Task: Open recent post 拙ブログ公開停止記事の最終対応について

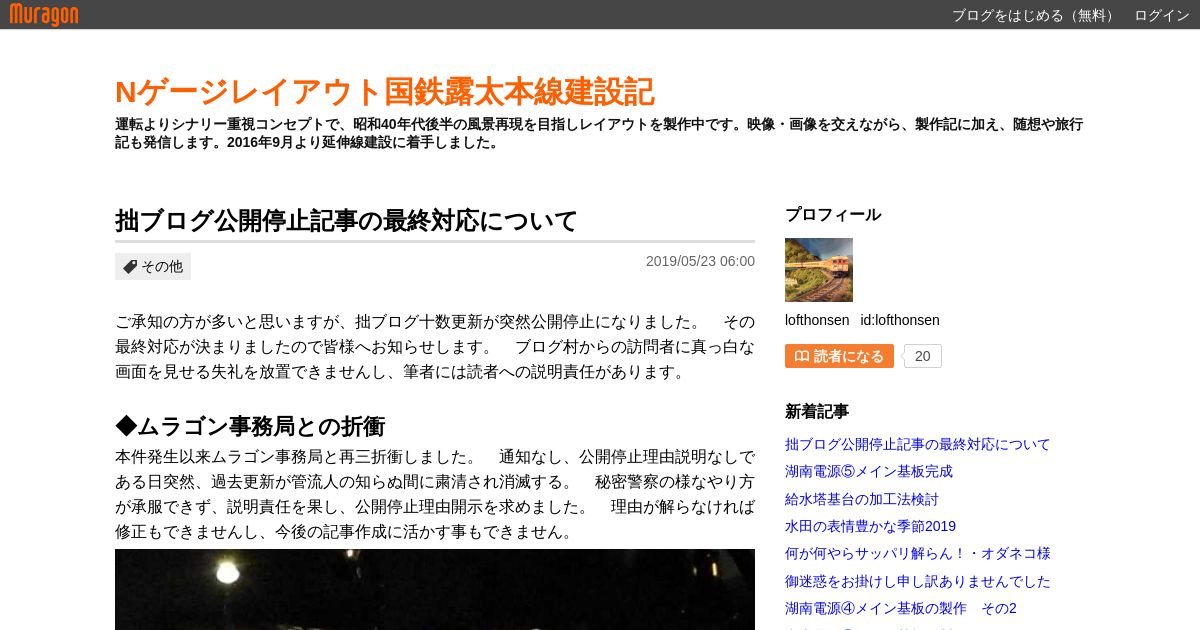Action: click(x=918, y=444)
